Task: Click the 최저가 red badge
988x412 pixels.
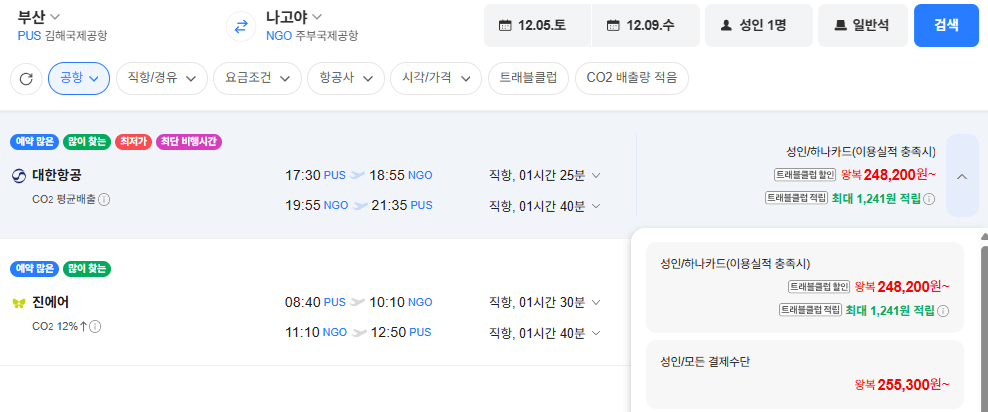Action: [x=133, y=142]
